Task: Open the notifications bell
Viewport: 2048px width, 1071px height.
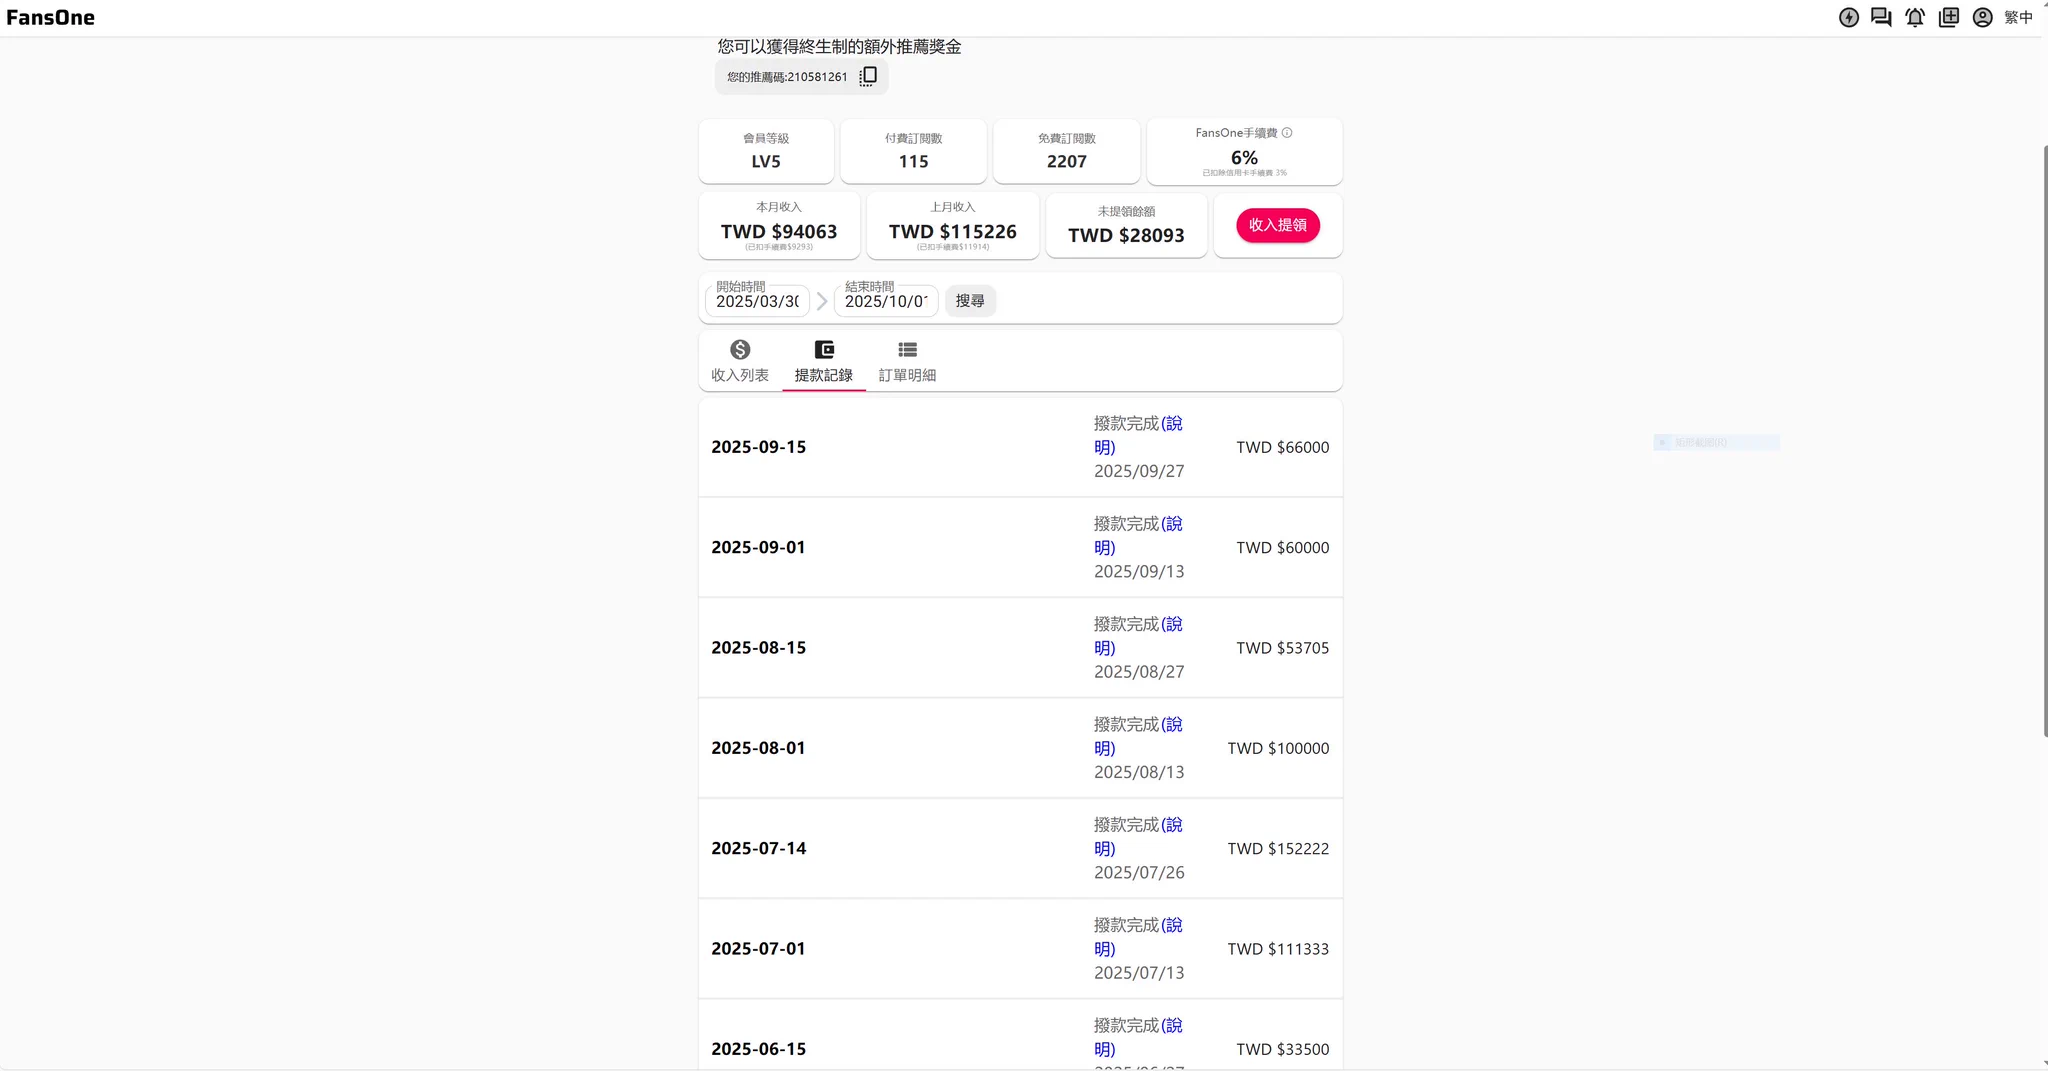Action: click(x=1914, y=18)
